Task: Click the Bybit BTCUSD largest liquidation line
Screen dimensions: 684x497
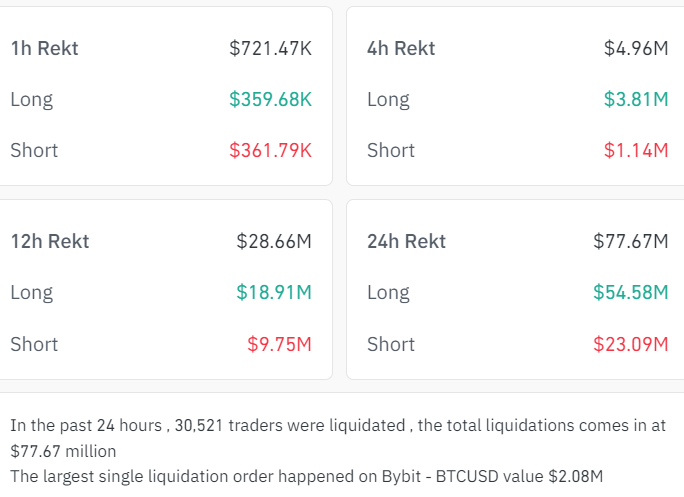Action: (x=307, y=477)
